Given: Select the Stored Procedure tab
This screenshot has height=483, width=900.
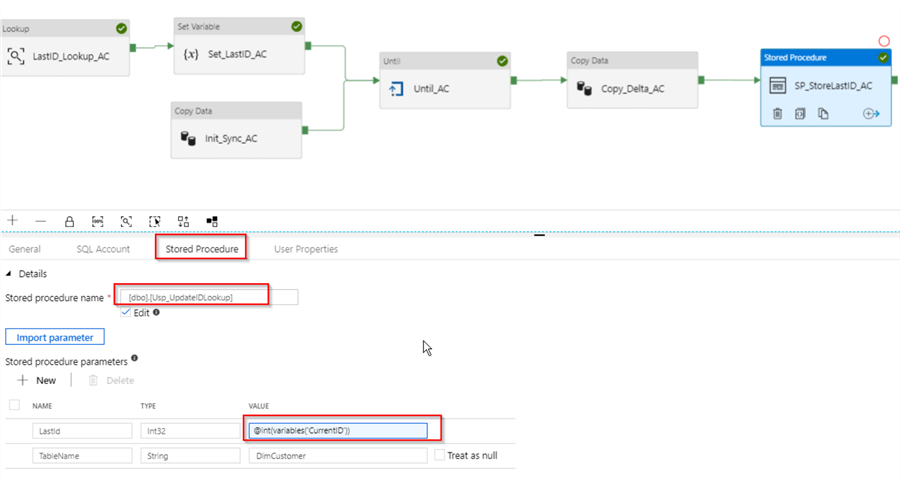Looking at the screenshot, I should pyautogui.click(x=201, y=249).
